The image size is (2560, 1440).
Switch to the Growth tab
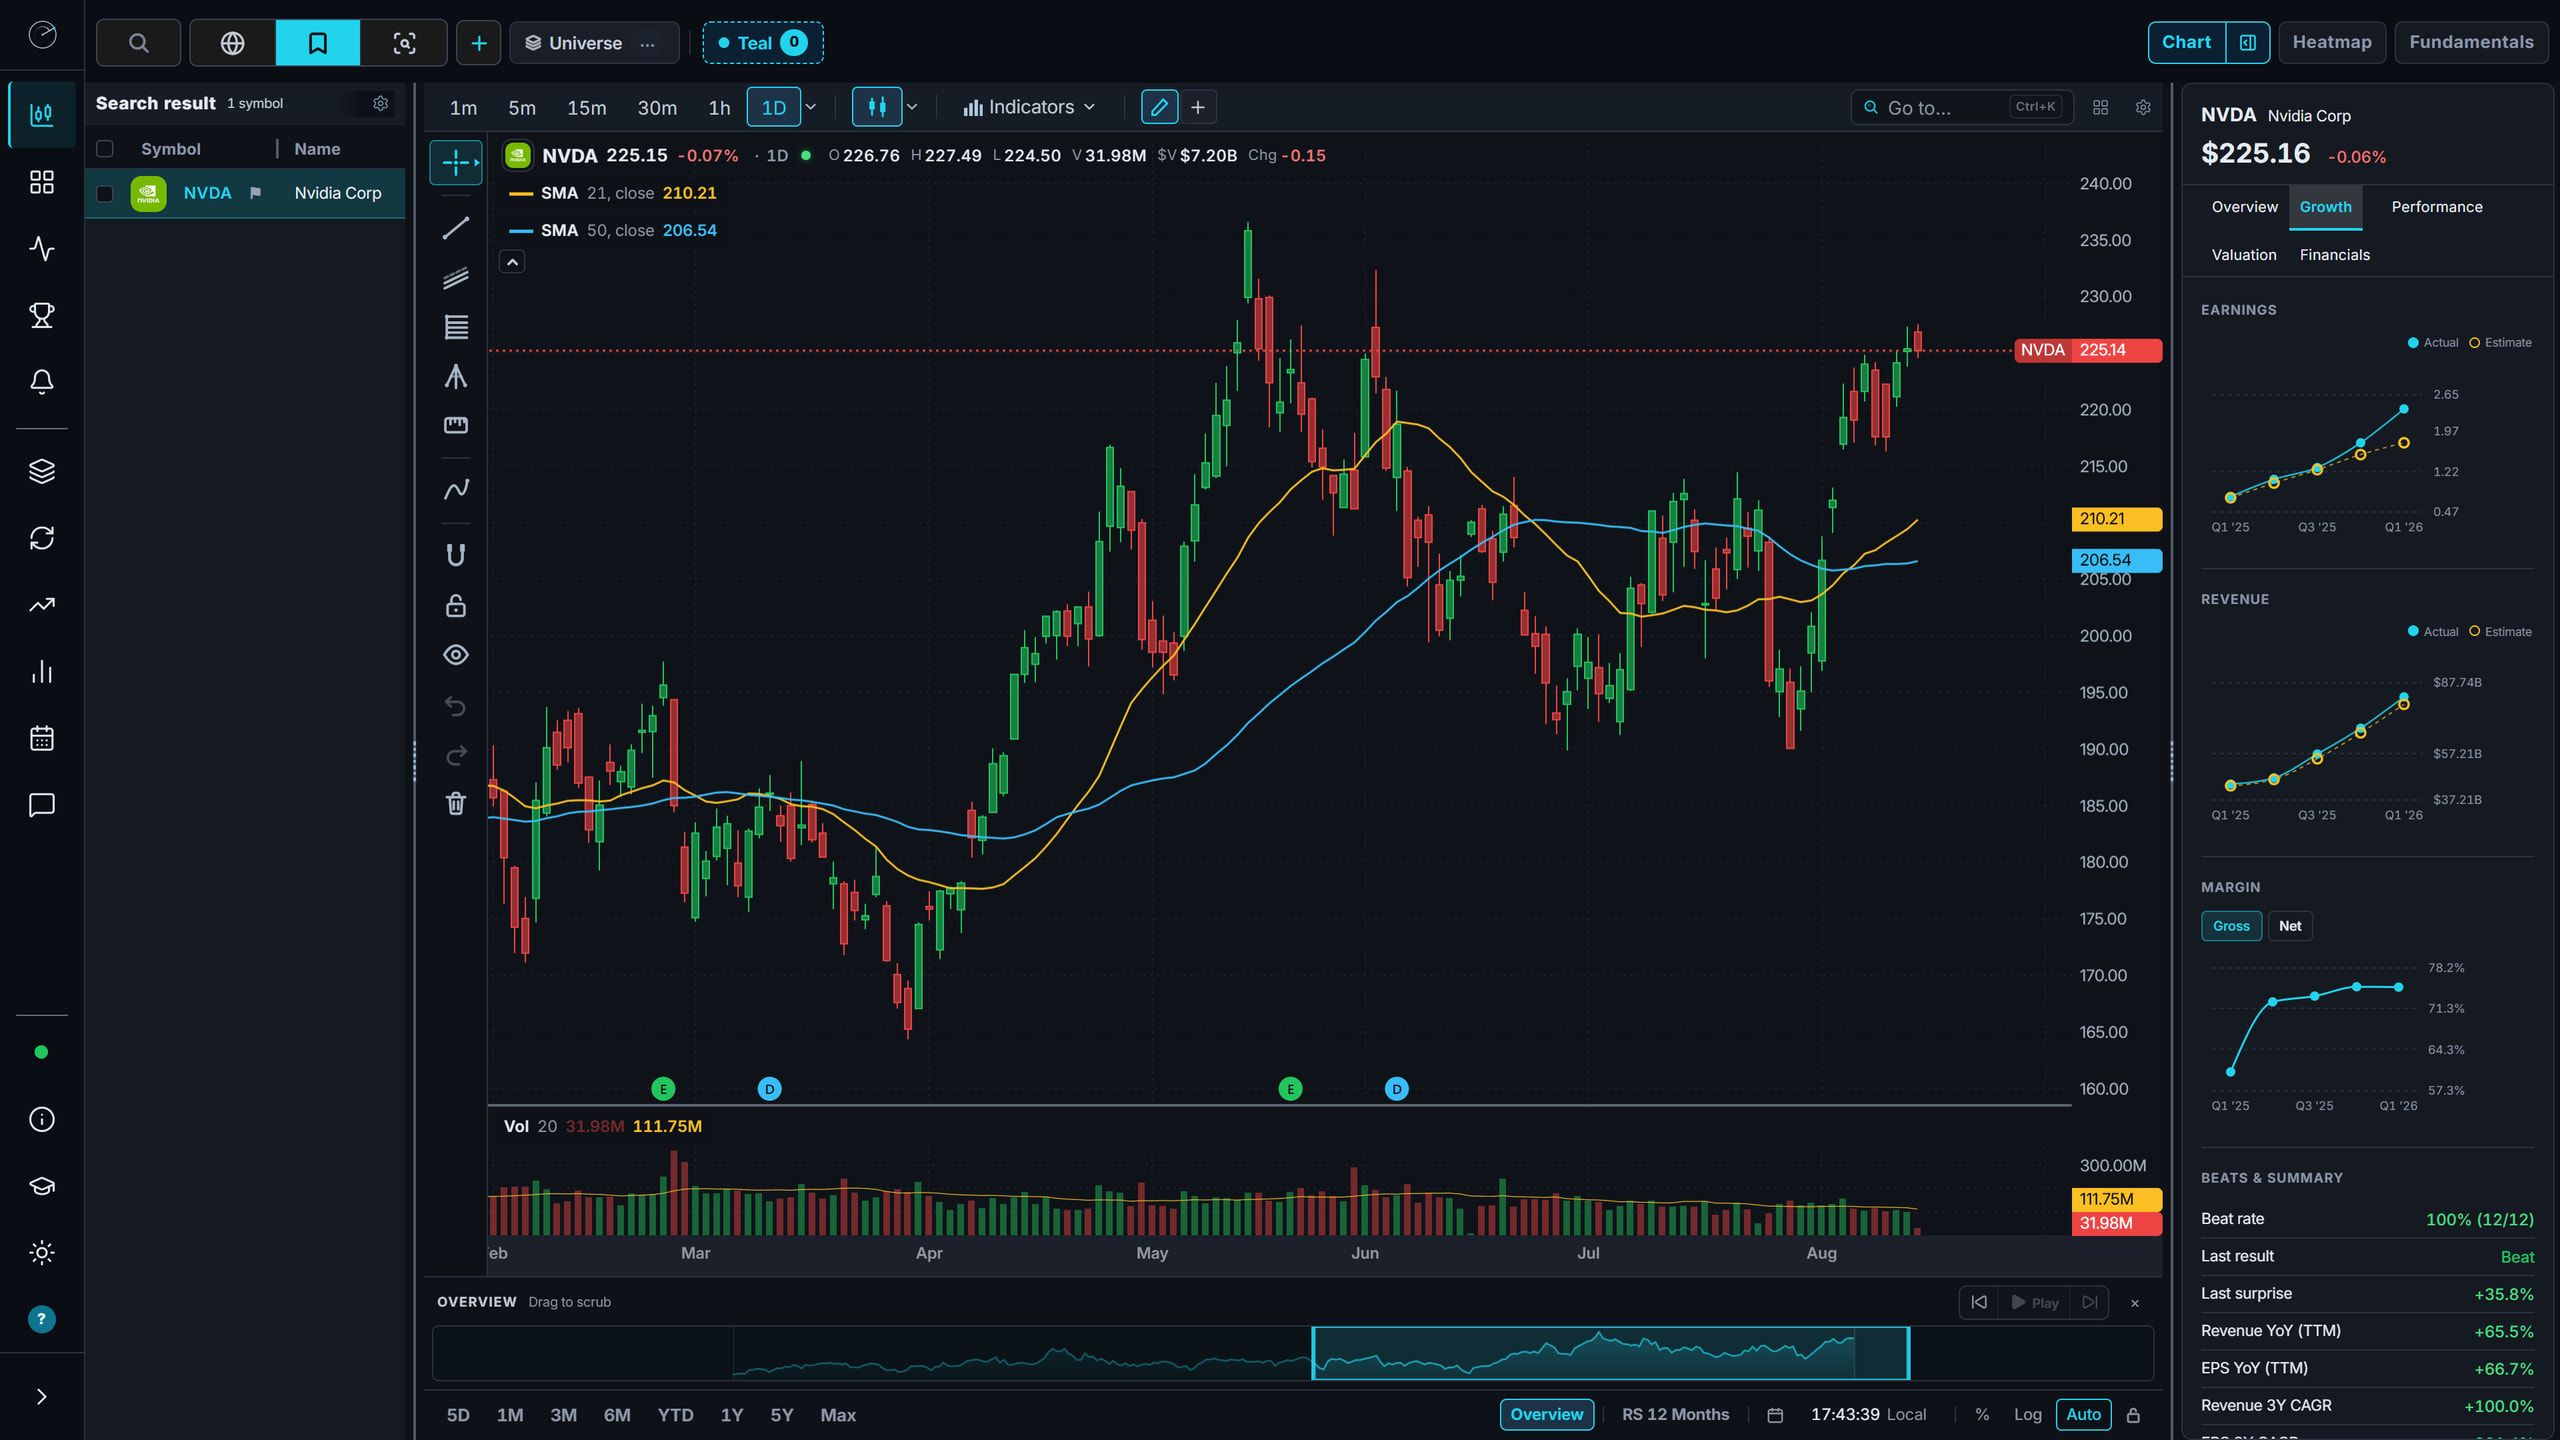coord(2325,207)
